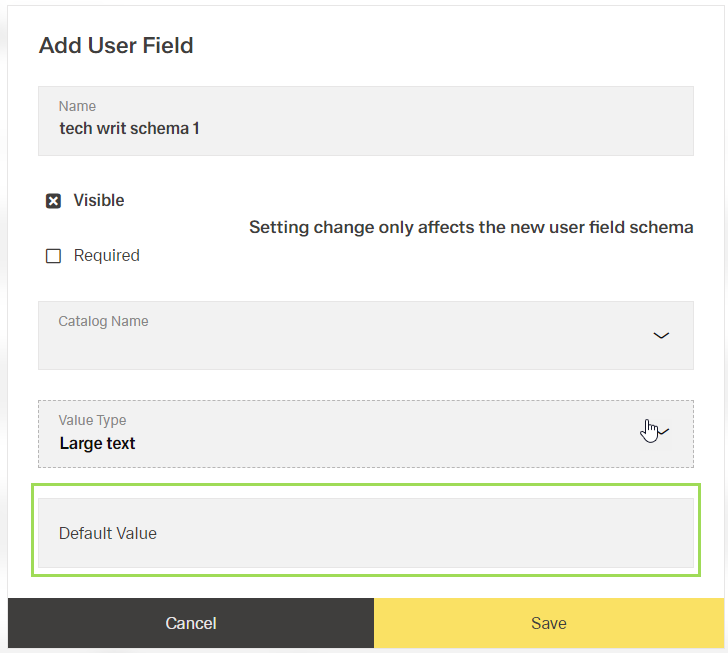The image size is (728, 653).
Task: Click the 'Default Value' placeholder text
Action: (108, 534)
